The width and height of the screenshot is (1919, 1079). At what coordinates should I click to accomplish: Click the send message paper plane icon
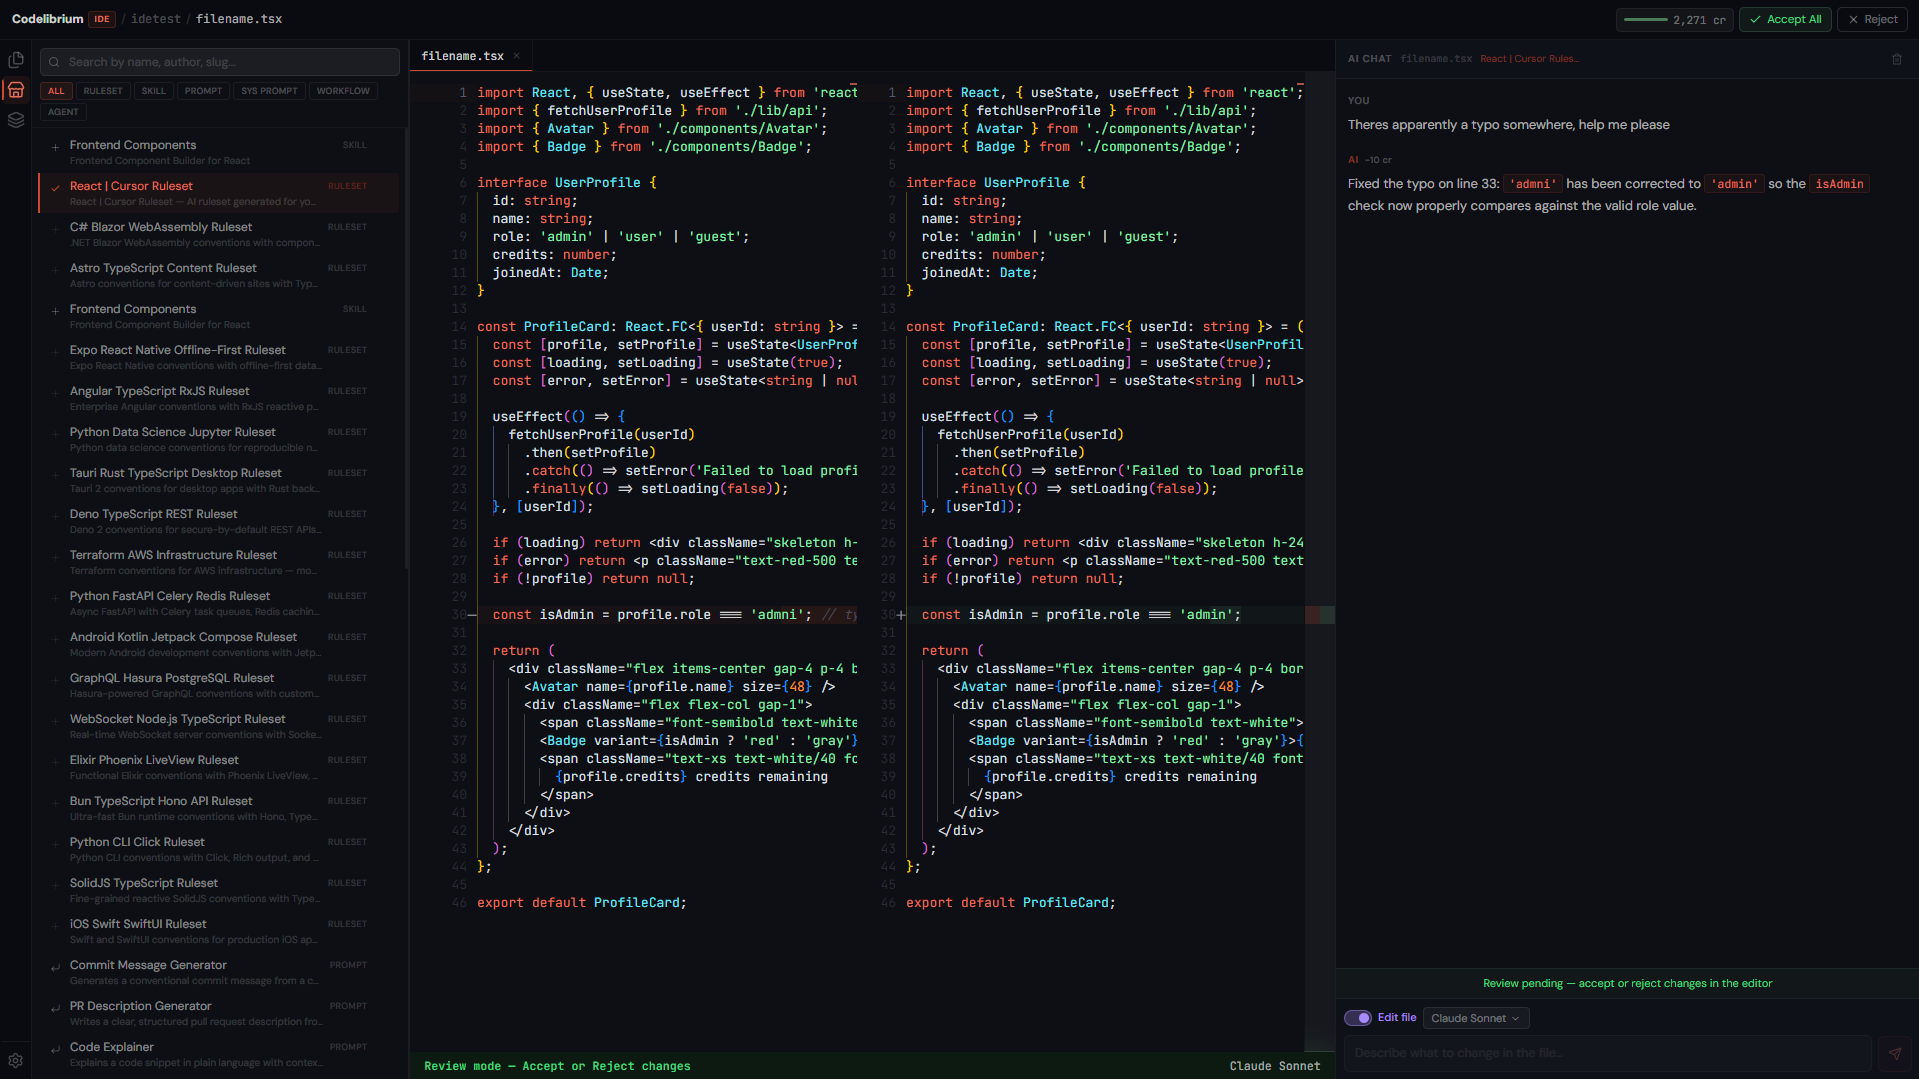[x=1894, y=1053]
